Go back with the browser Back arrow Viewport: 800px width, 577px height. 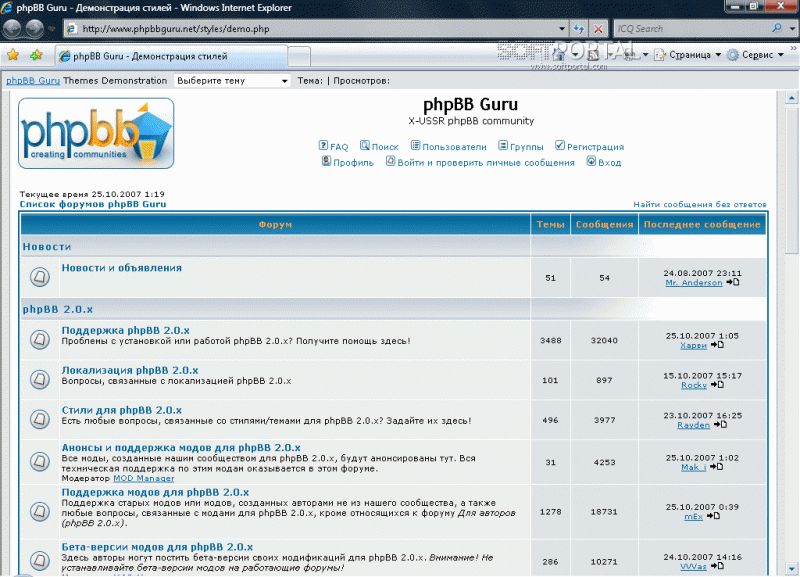(12, 29)
